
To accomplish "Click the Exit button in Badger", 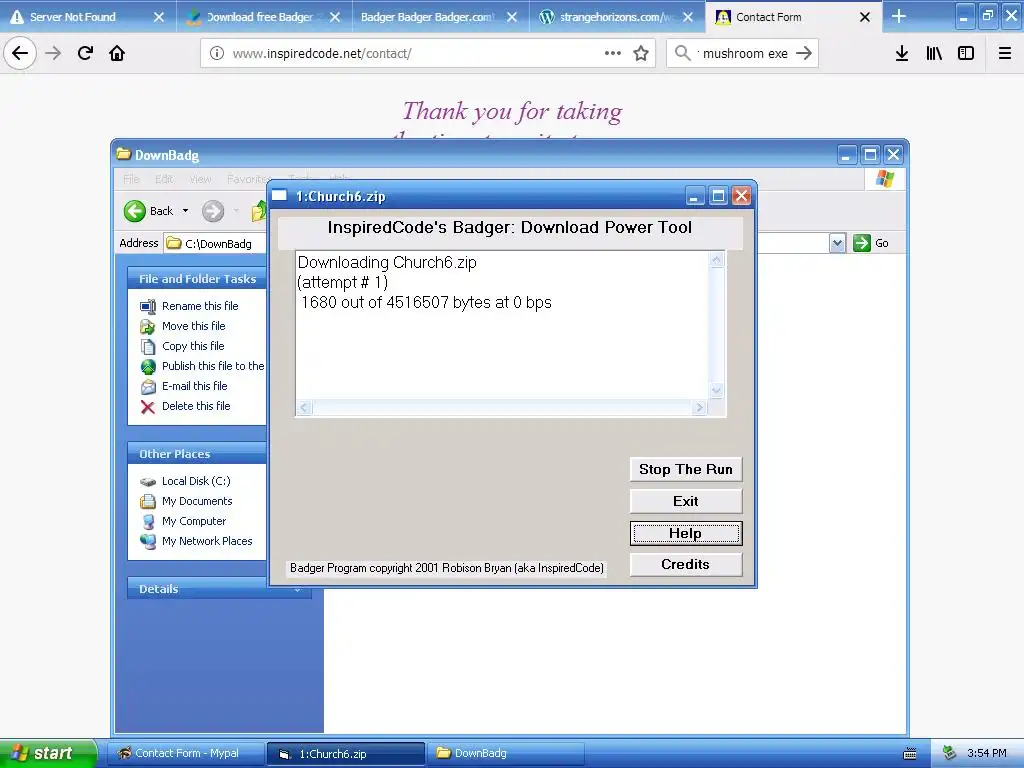I will (686, 502).
